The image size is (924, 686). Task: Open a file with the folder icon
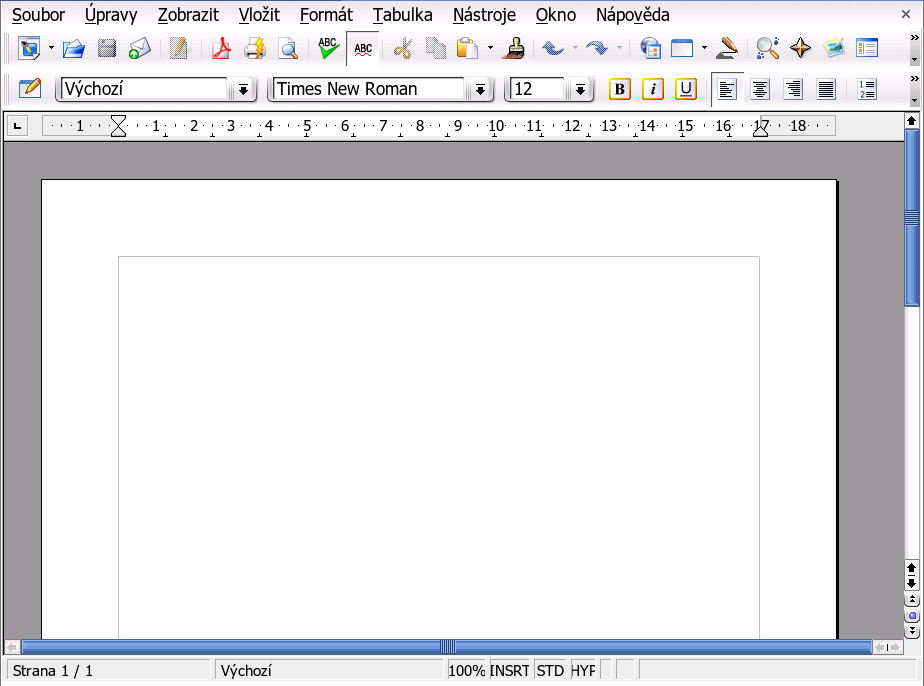click(x=74, y=48)
